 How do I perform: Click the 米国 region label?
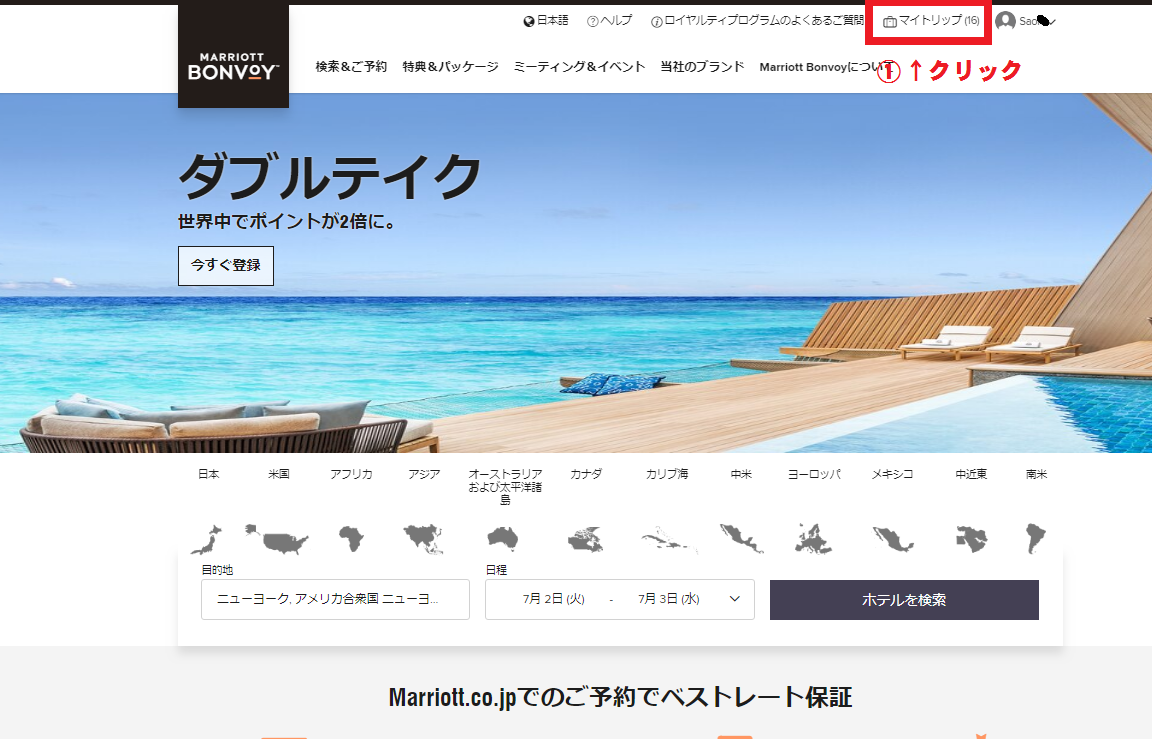[278, 475]
